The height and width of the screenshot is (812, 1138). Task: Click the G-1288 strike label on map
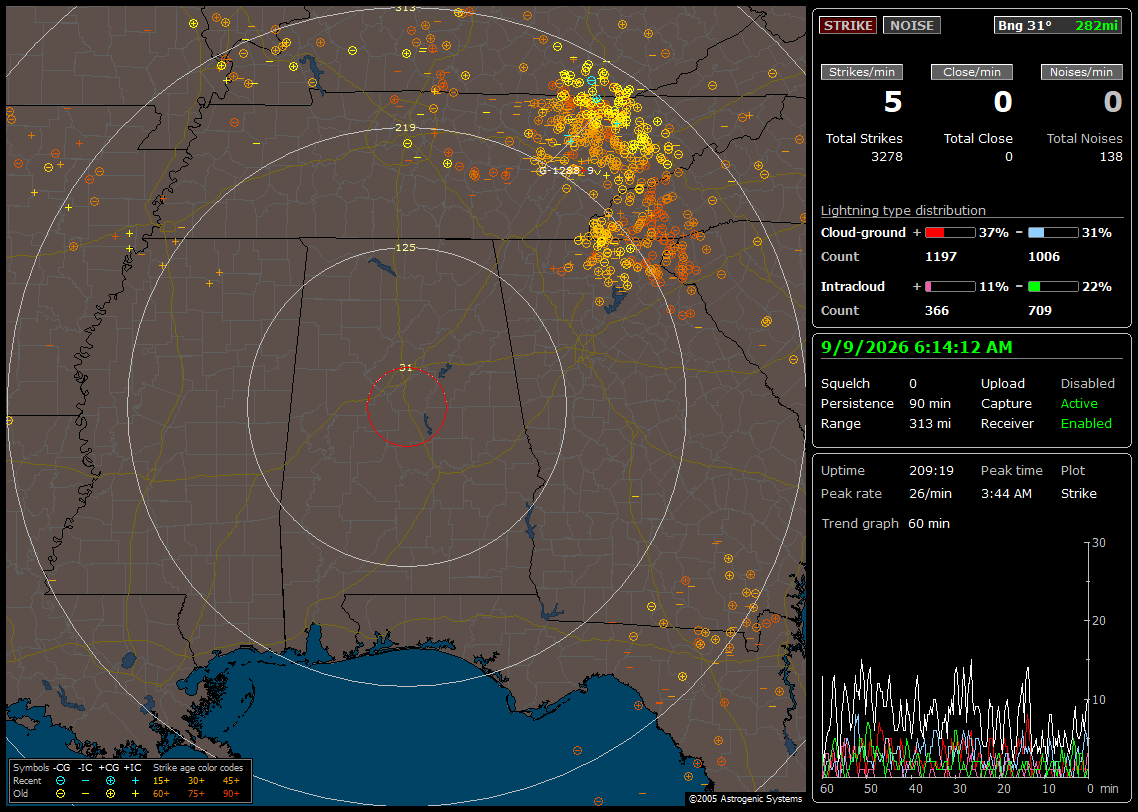pos(560,171)
